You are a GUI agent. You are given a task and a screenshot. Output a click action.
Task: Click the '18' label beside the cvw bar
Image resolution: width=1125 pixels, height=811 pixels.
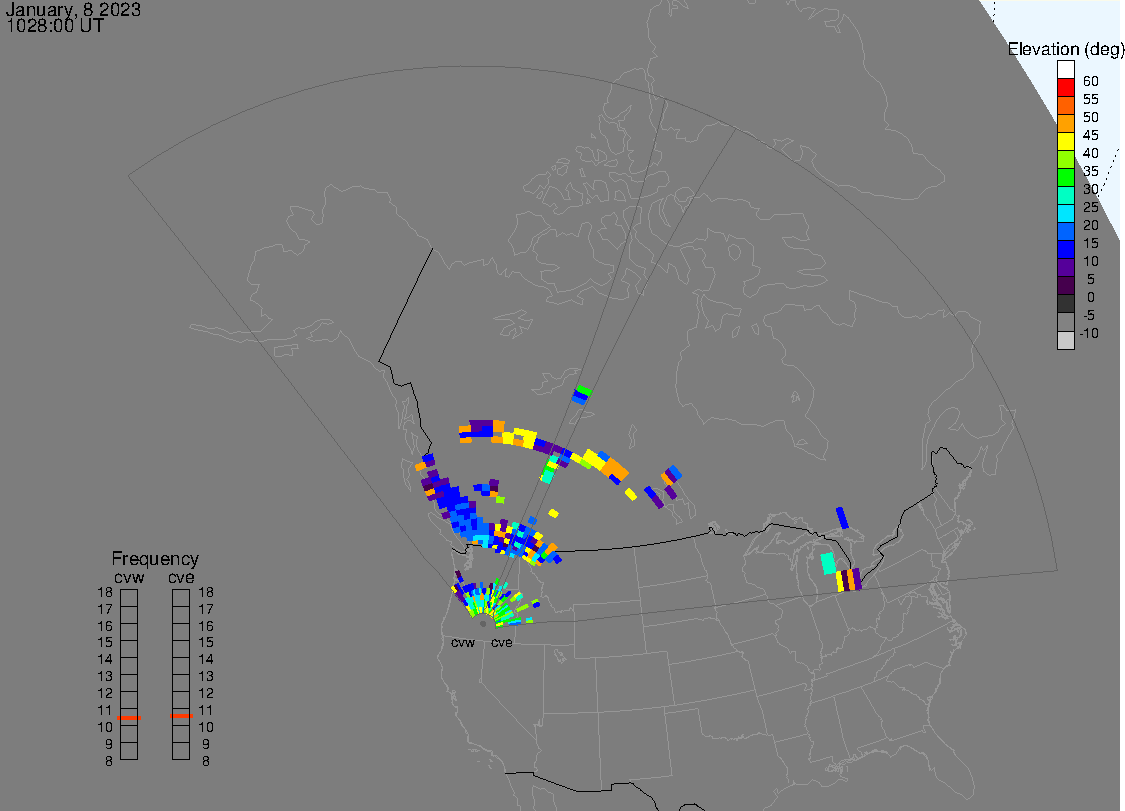point(105,593)
